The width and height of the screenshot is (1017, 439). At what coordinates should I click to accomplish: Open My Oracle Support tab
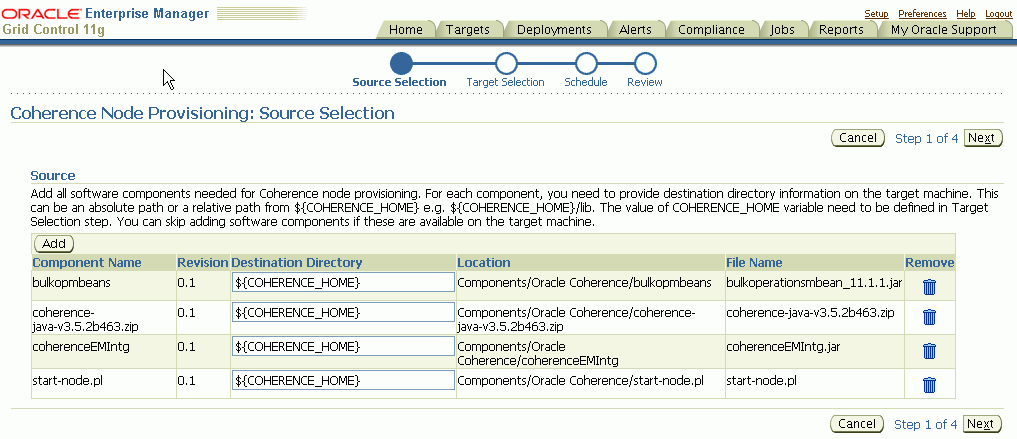coord(943,30)
